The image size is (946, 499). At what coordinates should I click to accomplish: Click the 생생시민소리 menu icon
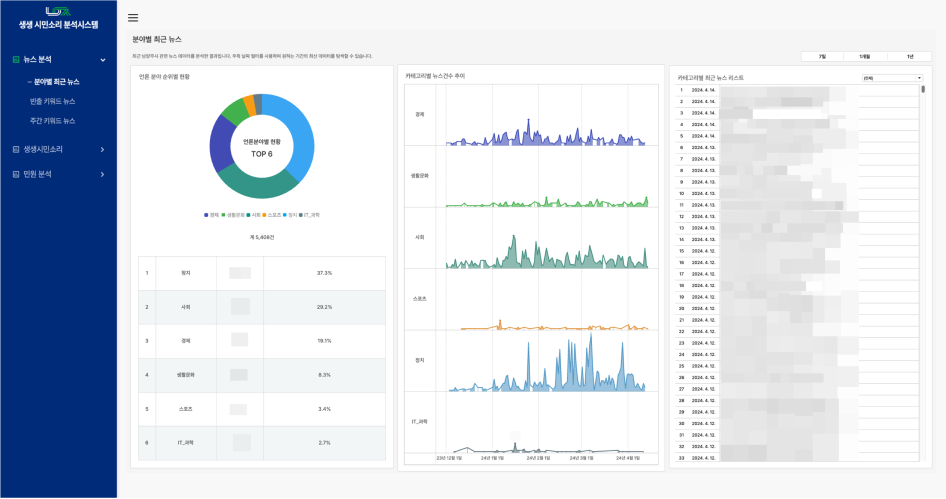pyautogui.click(x=16, y=149)
